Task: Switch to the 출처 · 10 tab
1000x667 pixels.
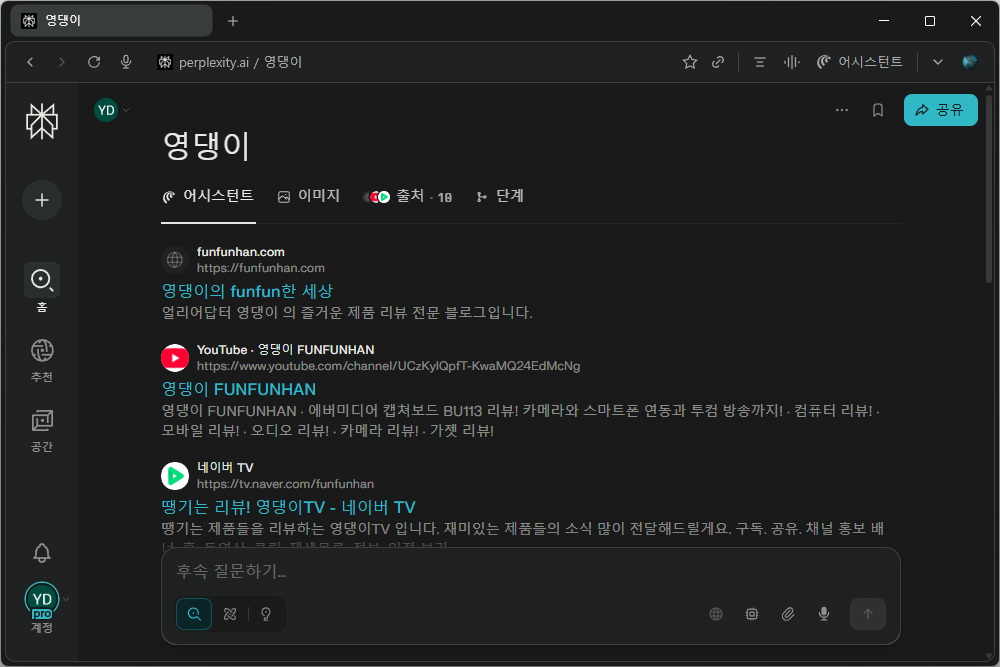Action: 408,196
